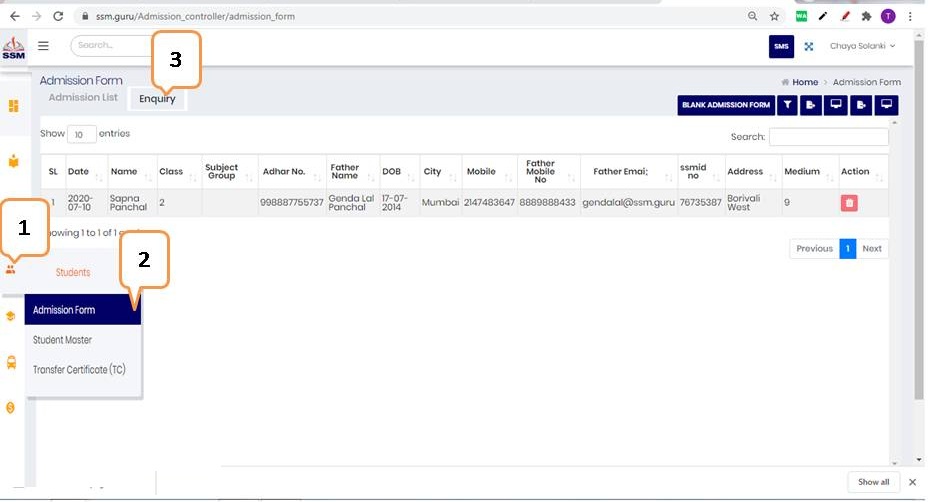Click the SMS button in header

(x=781, y=46)
